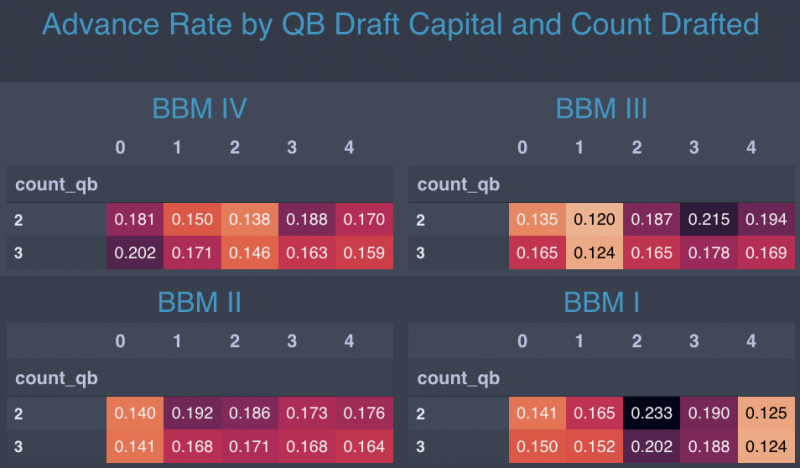Click the BBM I table heading
The width and height of the screenshot is (800, 468).
[x=601, y=302]
